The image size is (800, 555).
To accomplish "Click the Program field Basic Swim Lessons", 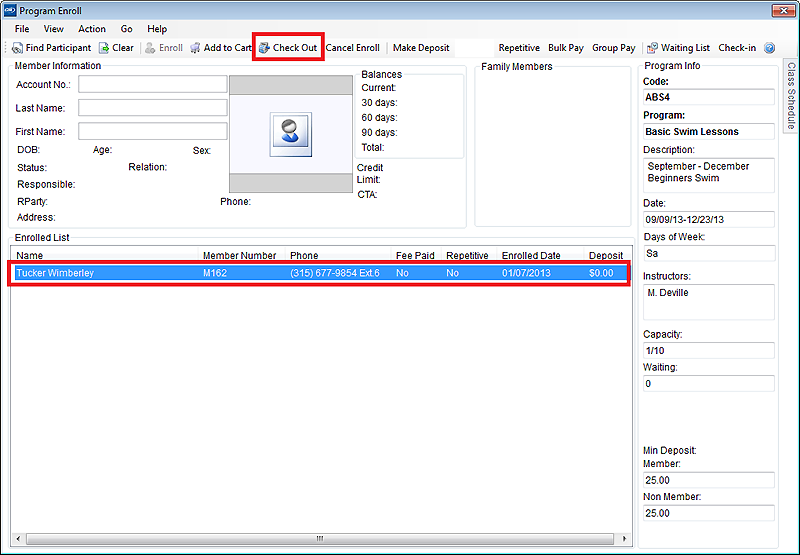I will [x=709, y=131].
